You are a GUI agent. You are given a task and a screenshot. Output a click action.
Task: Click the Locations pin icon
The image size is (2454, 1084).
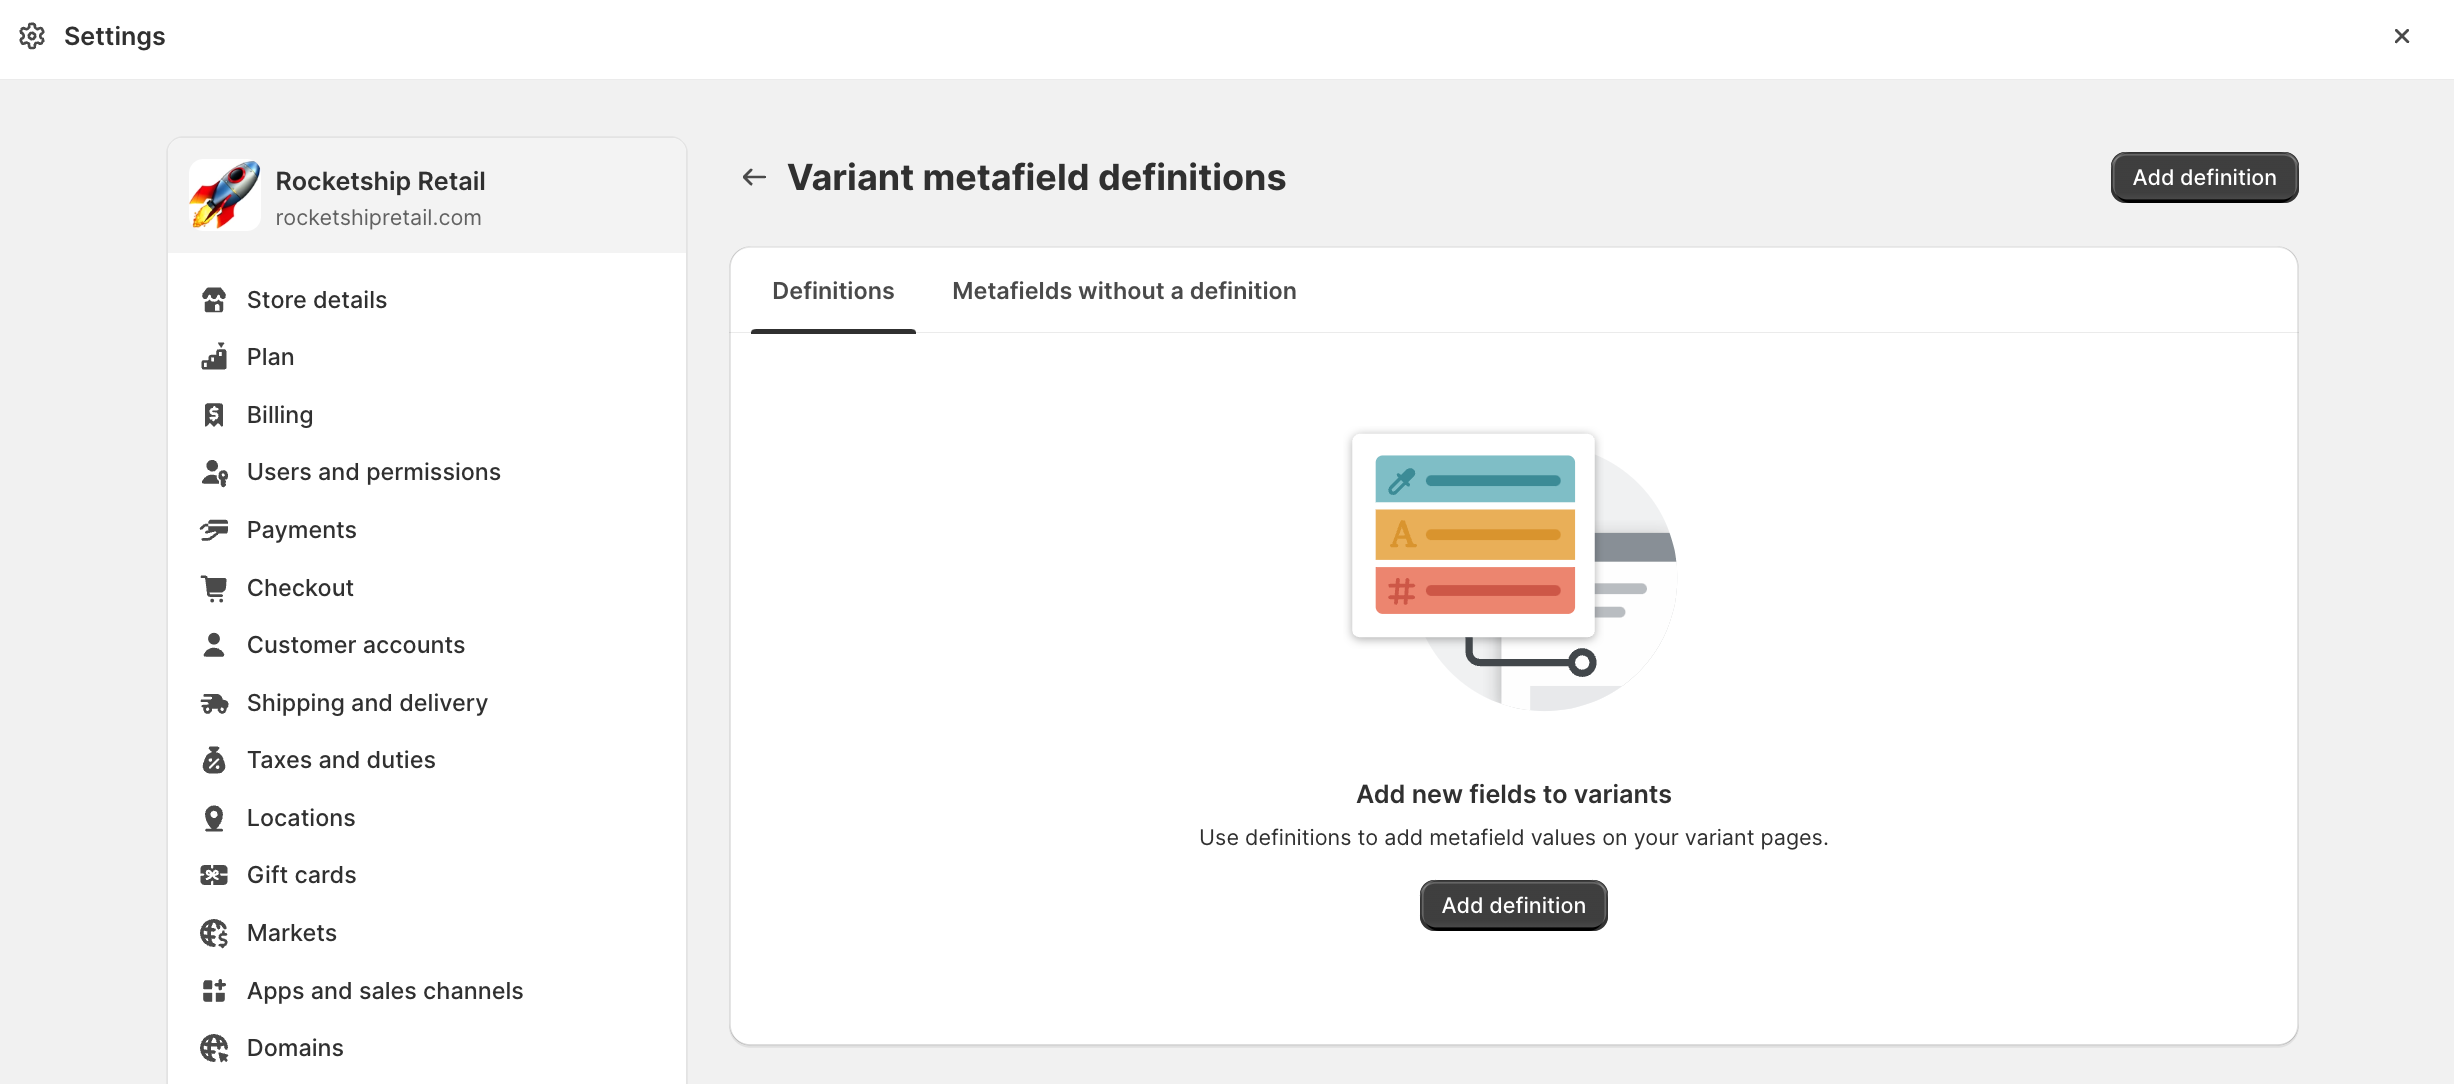point(214,818)
